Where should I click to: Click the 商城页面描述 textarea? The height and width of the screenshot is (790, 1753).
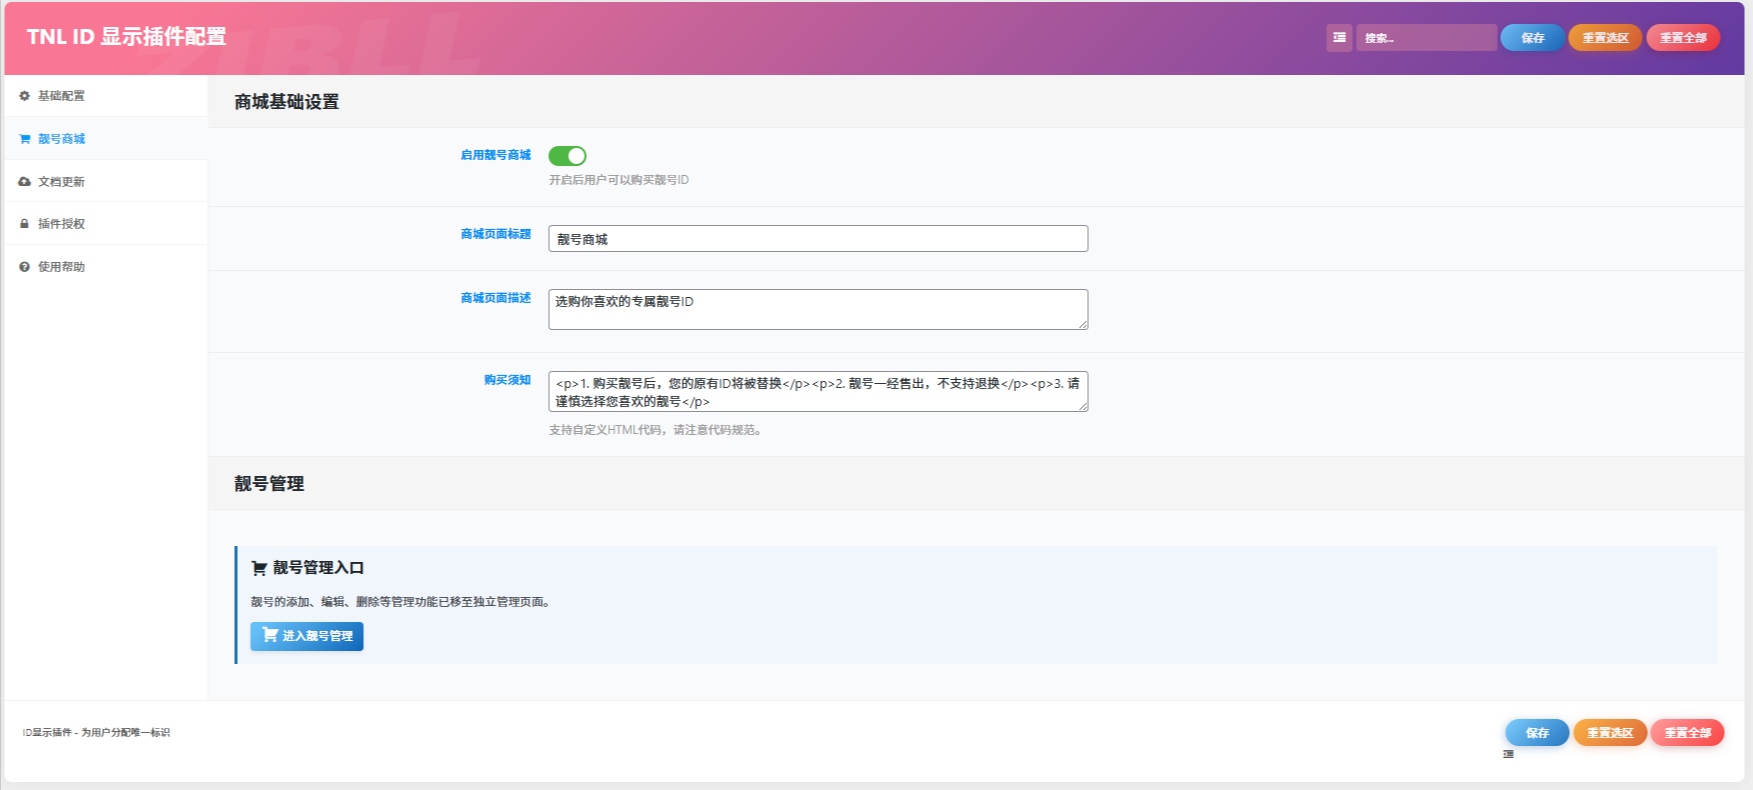817,309
